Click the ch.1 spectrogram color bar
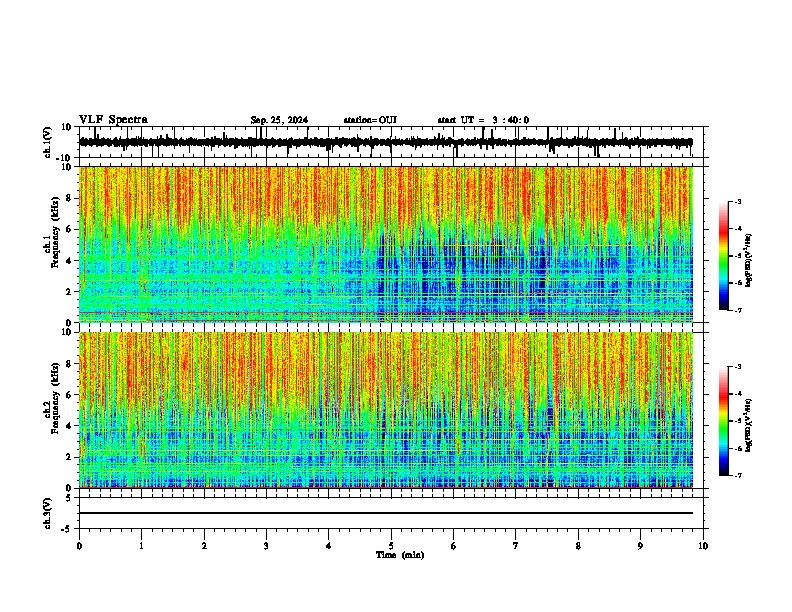792x612 pixels. pos(724,256)
